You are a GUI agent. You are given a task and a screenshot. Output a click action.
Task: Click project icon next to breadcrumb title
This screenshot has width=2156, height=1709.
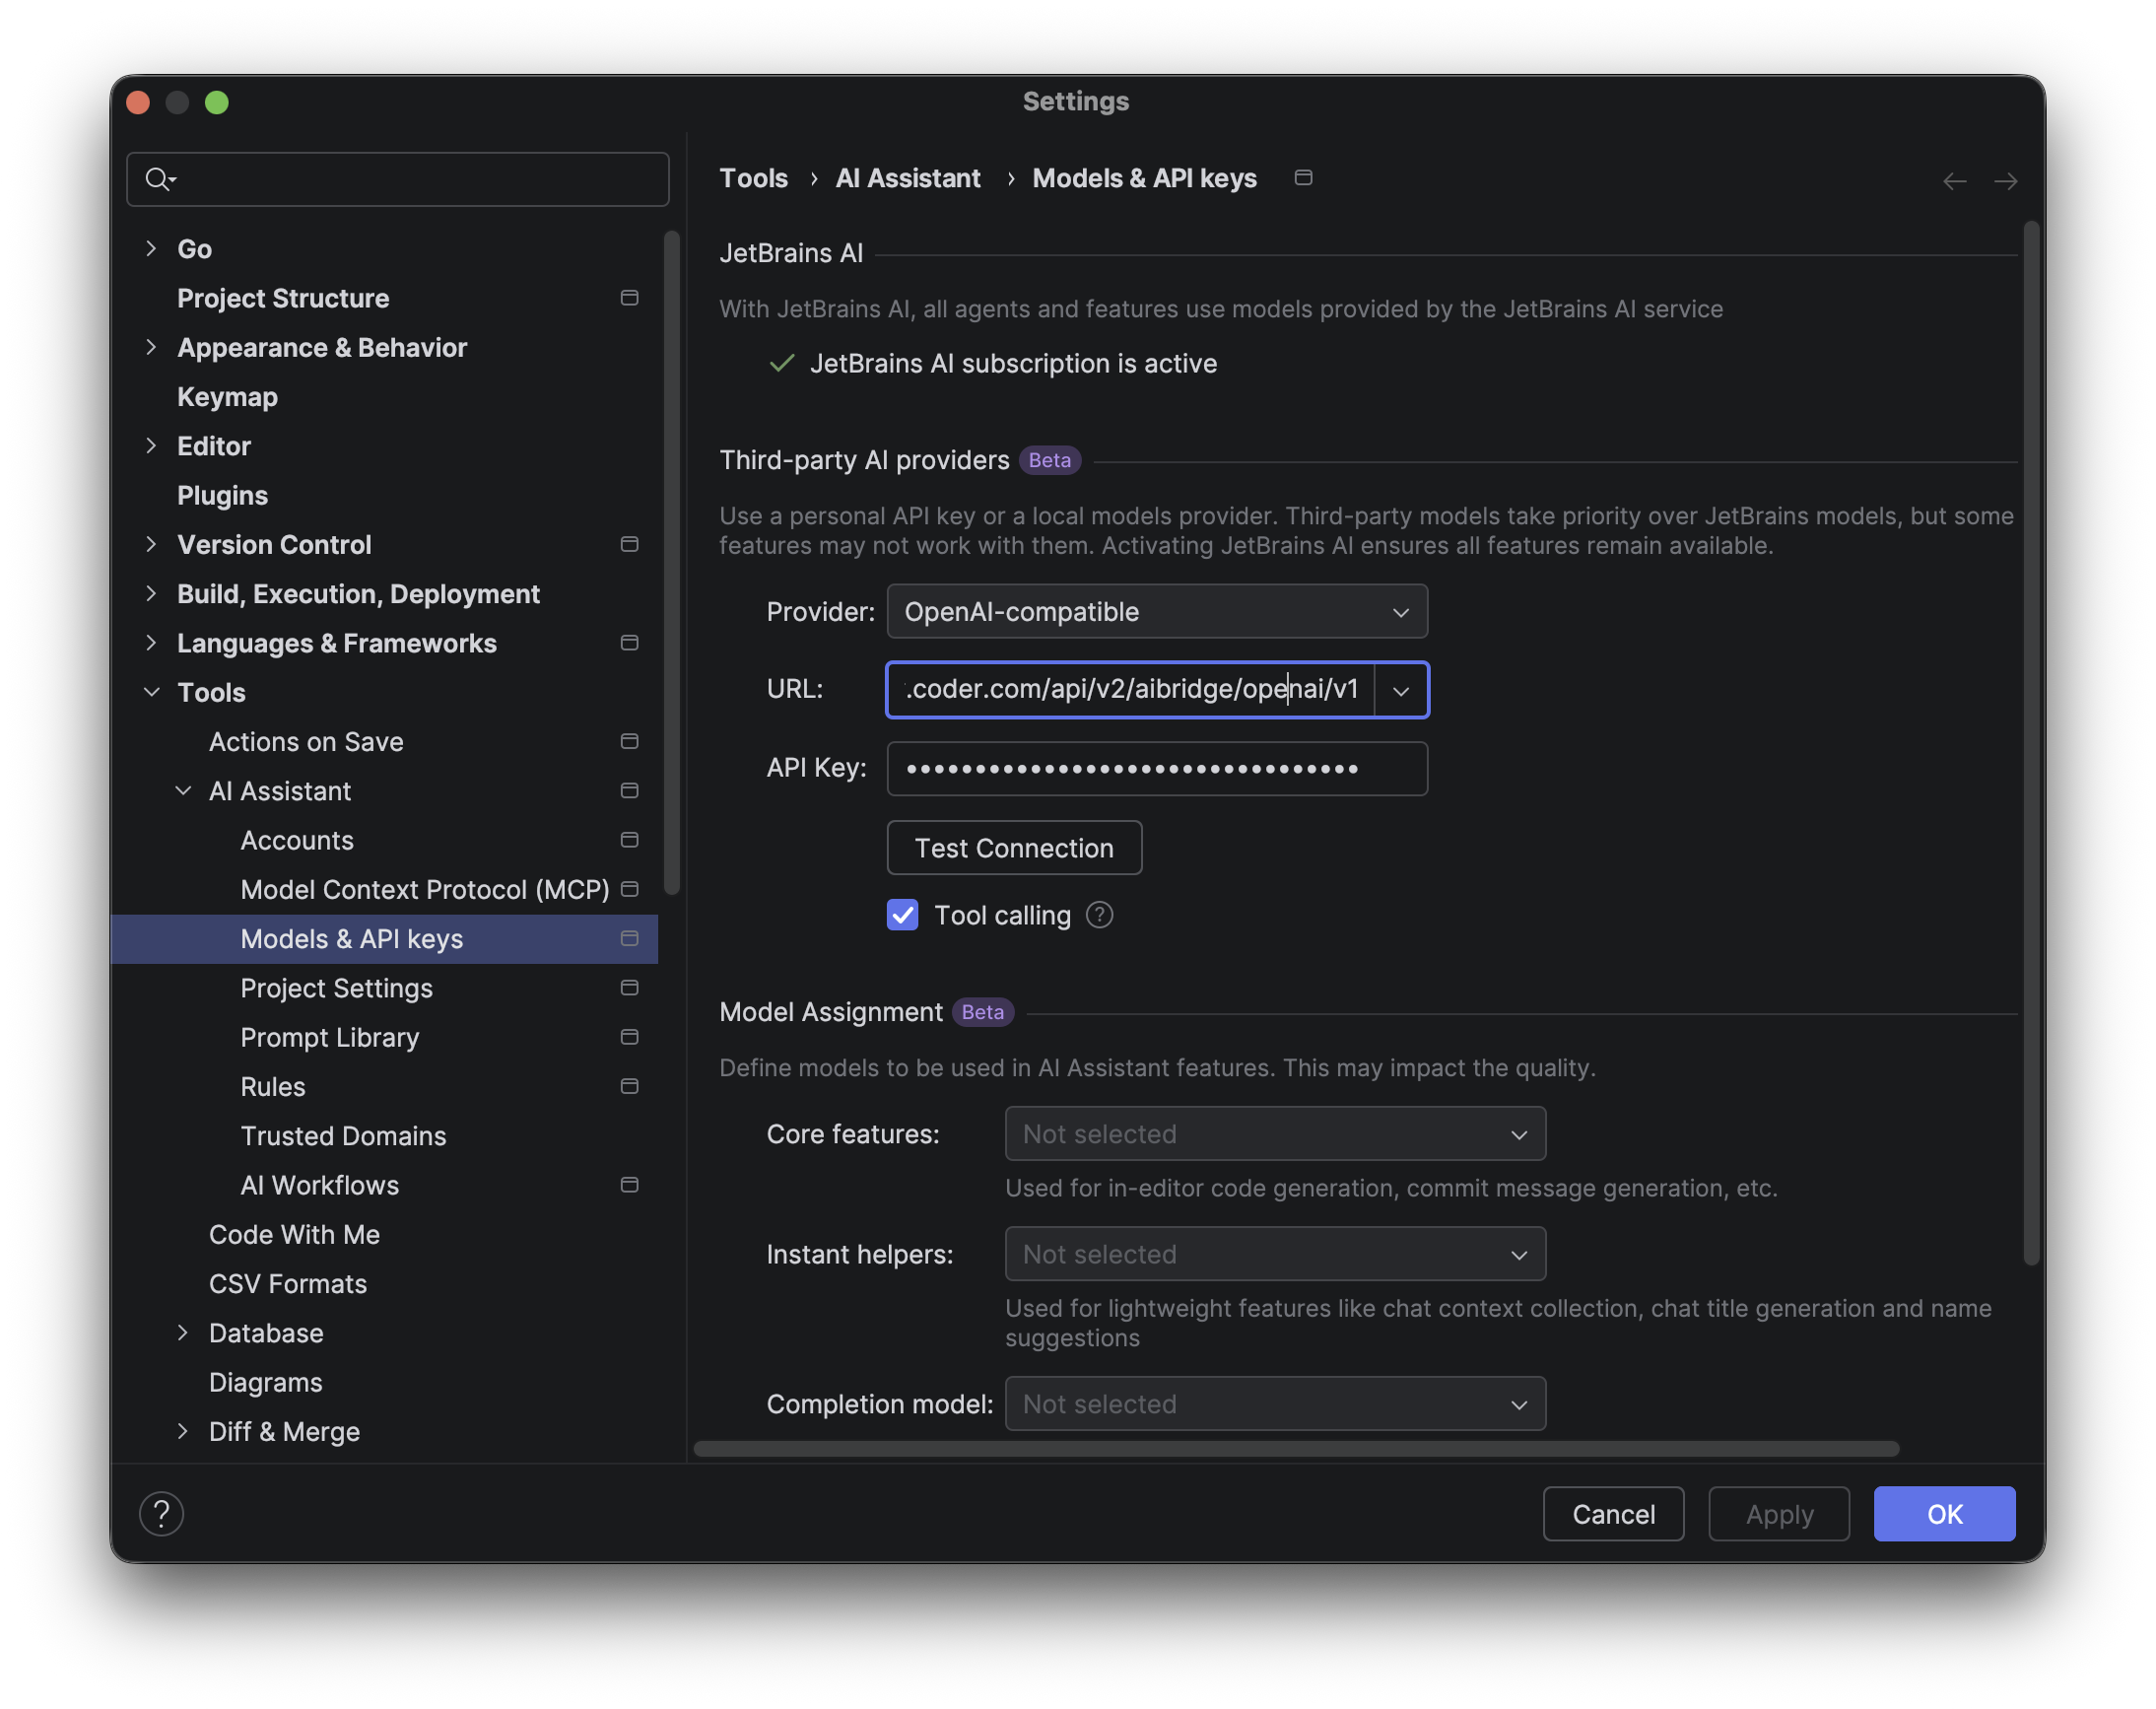1303,178
